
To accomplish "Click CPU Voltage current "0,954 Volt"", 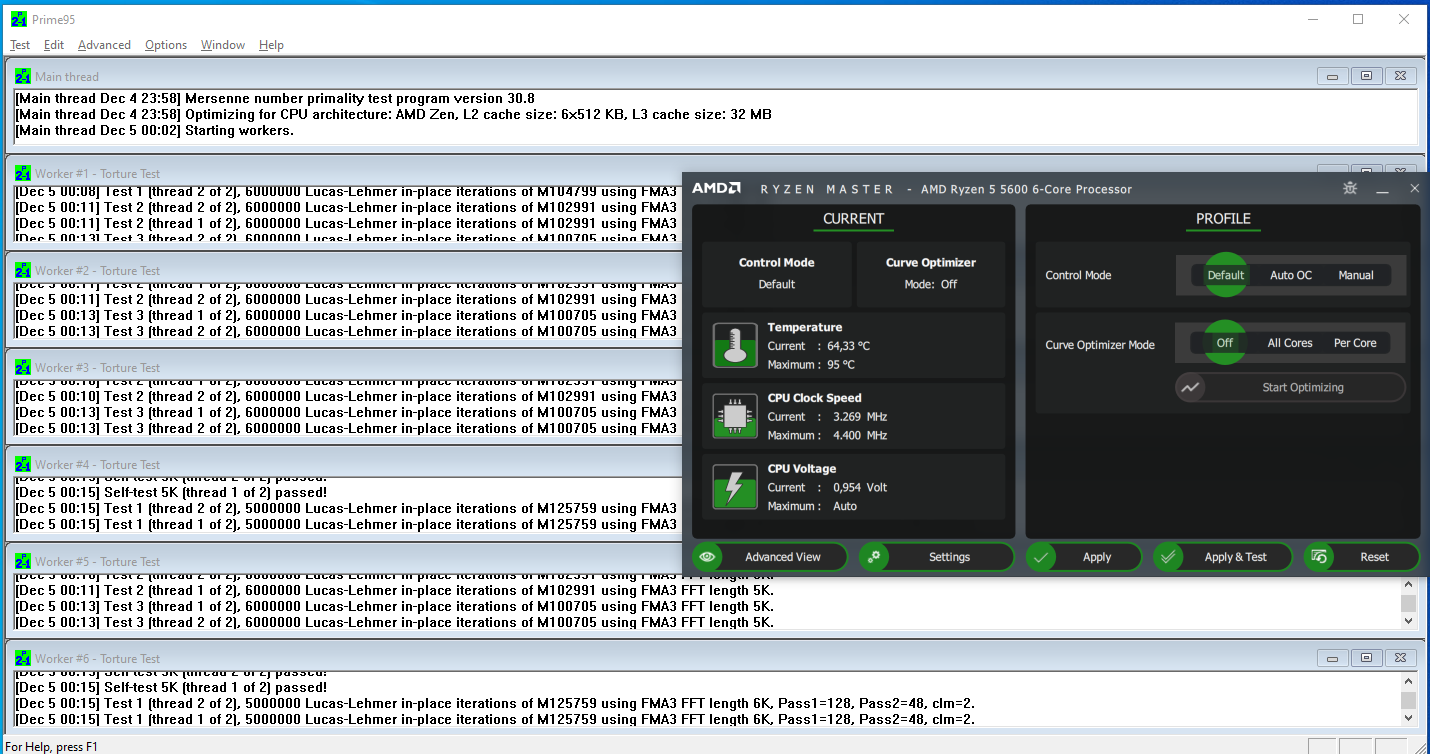I will pos(860,488).
